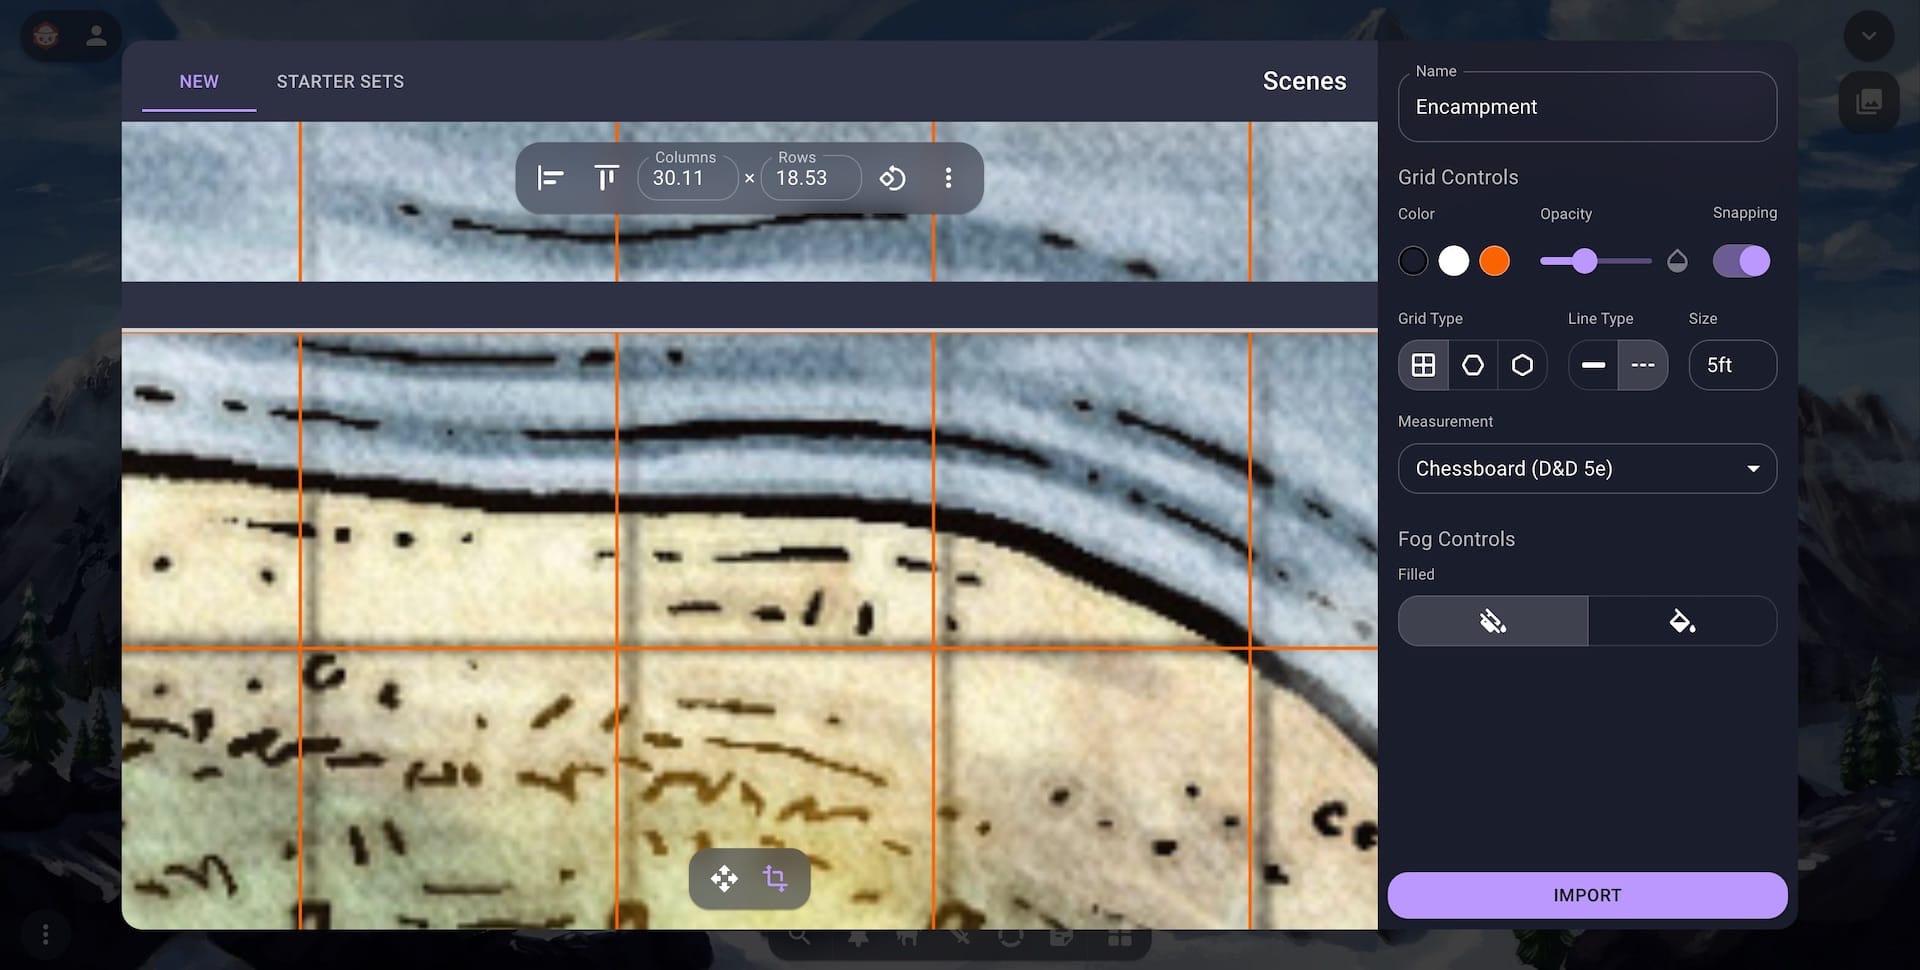Expand the top-right chevron menu
1920x970 pixels.
click(x=1868, y=37)
